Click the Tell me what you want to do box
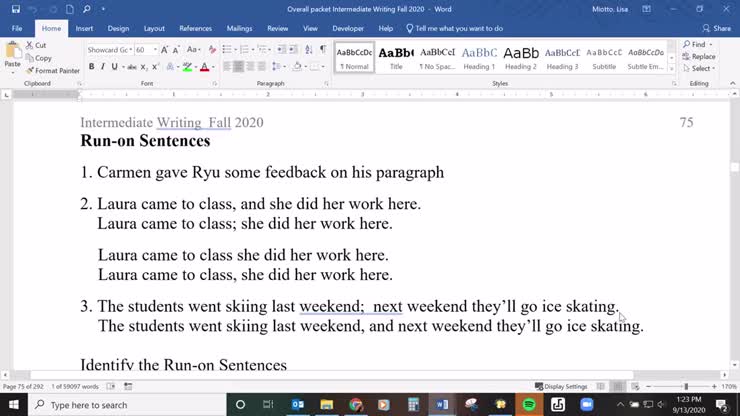 pos(454,28)
